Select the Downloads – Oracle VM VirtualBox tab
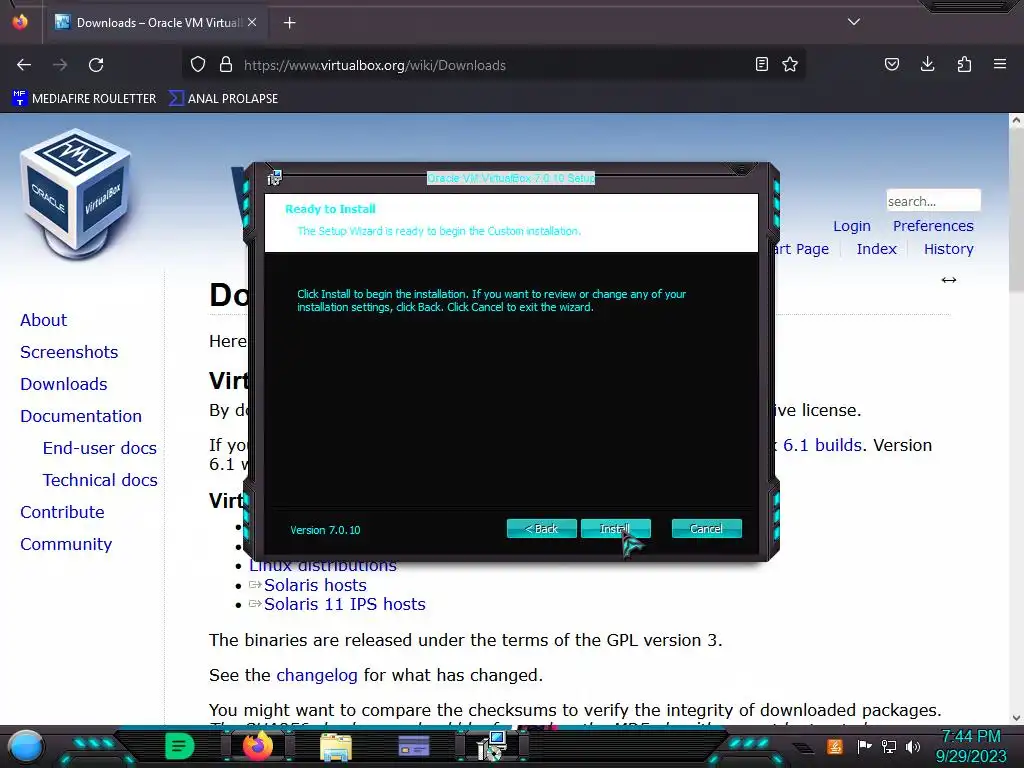1024x768 pixels. point(155,23)
